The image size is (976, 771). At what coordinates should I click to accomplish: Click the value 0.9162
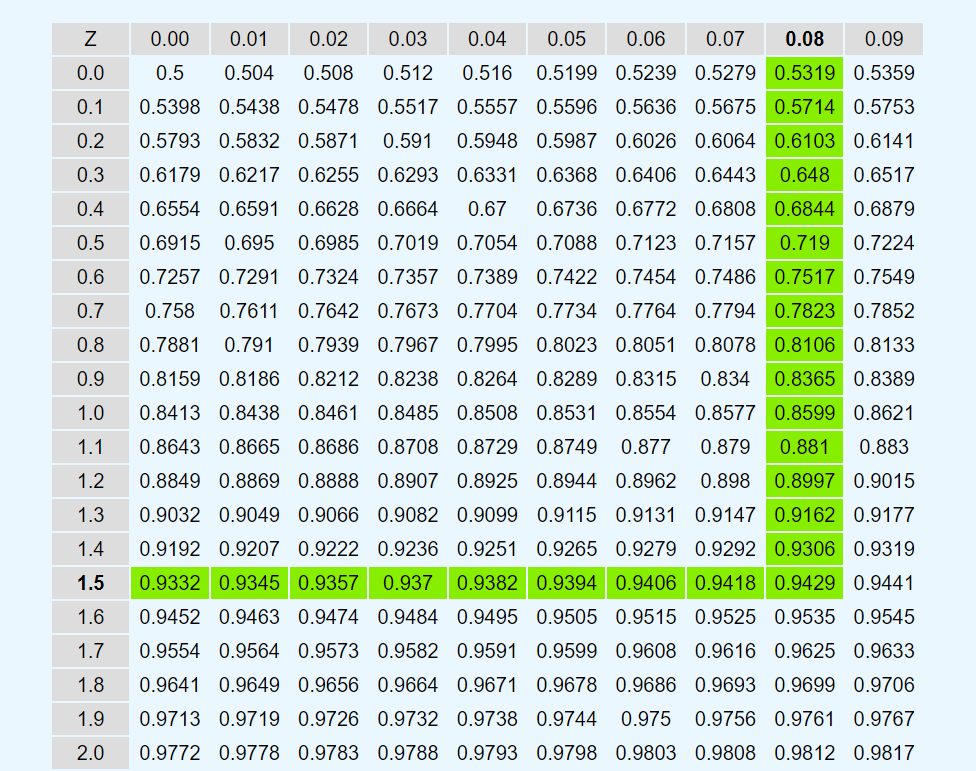[x=804, y=515]
